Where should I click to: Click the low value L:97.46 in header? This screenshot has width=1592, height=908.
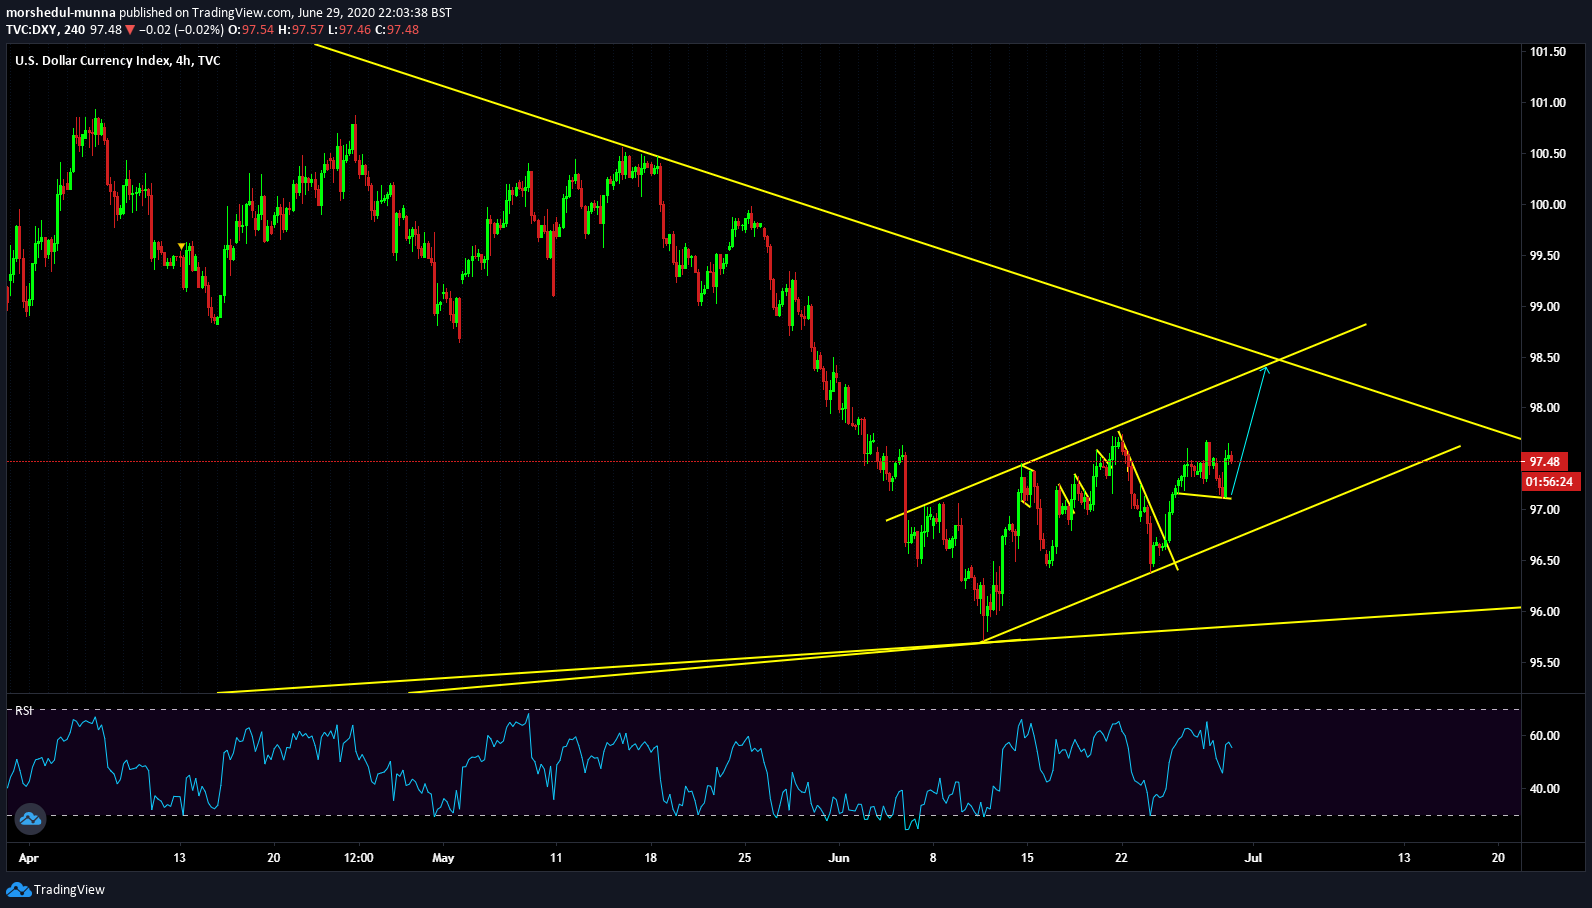[348, 30]
